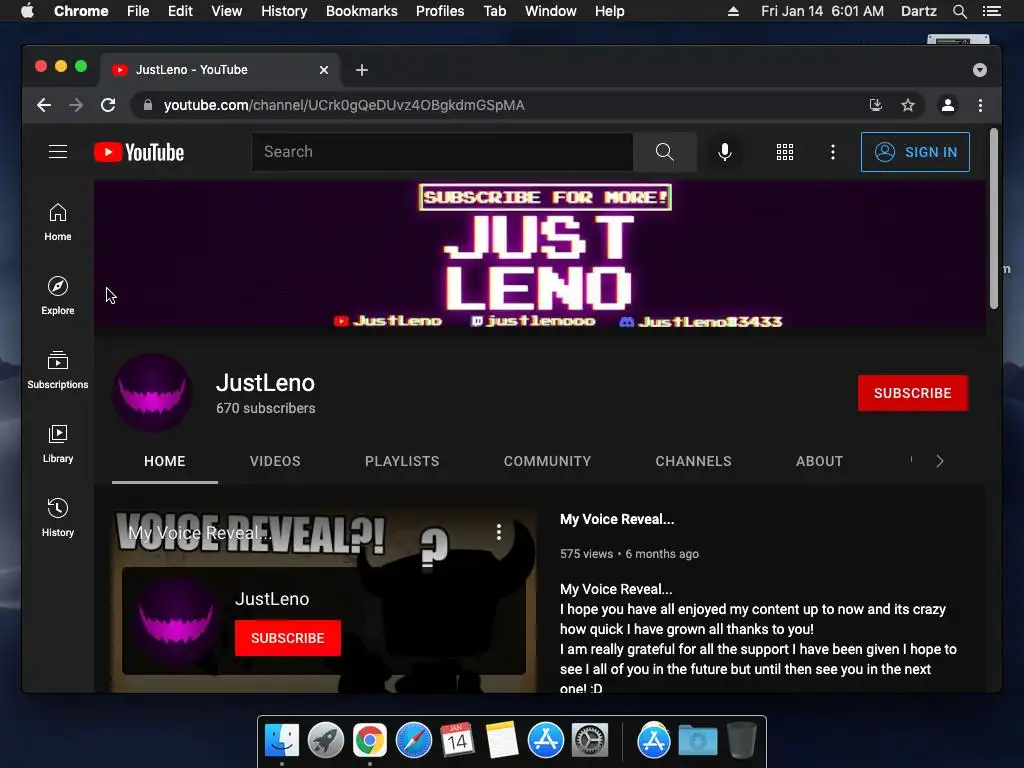Viewport: 1024px width, 768px height.
Task: Switch to the HOME channel tab
Action: coord(165,461)
